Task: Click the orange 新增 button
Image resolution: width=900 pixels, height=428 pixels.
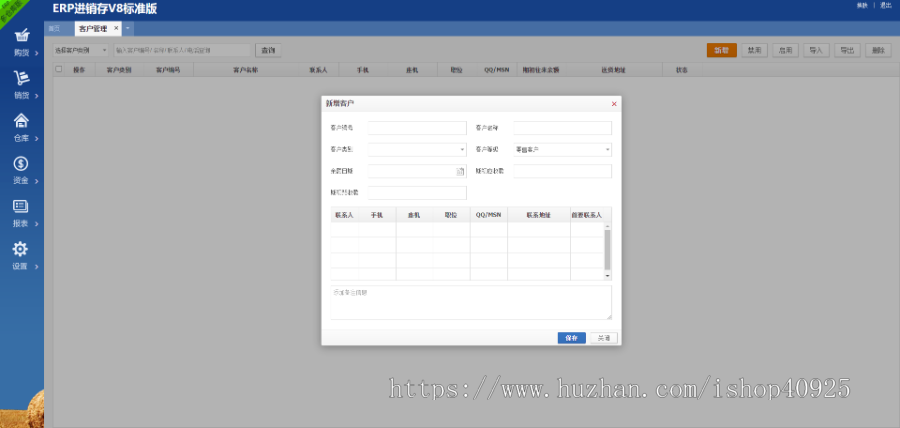Action: click(x=721, y=50)
